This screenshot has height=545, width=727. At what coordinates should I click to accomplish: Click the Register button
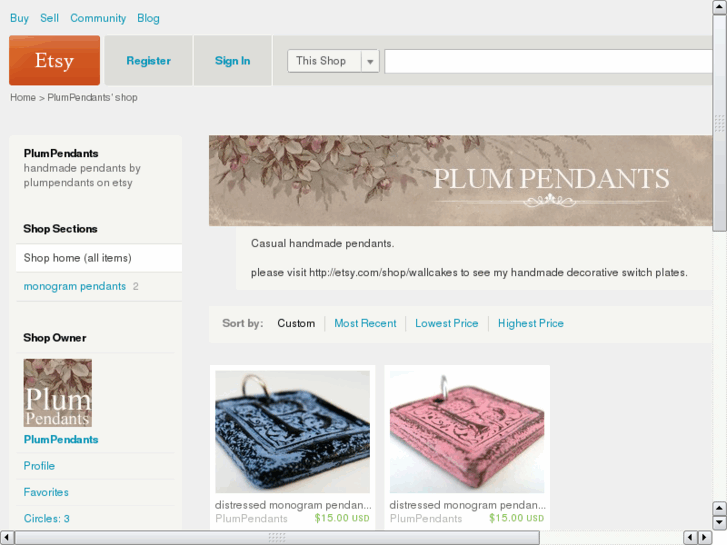[148, 61]
